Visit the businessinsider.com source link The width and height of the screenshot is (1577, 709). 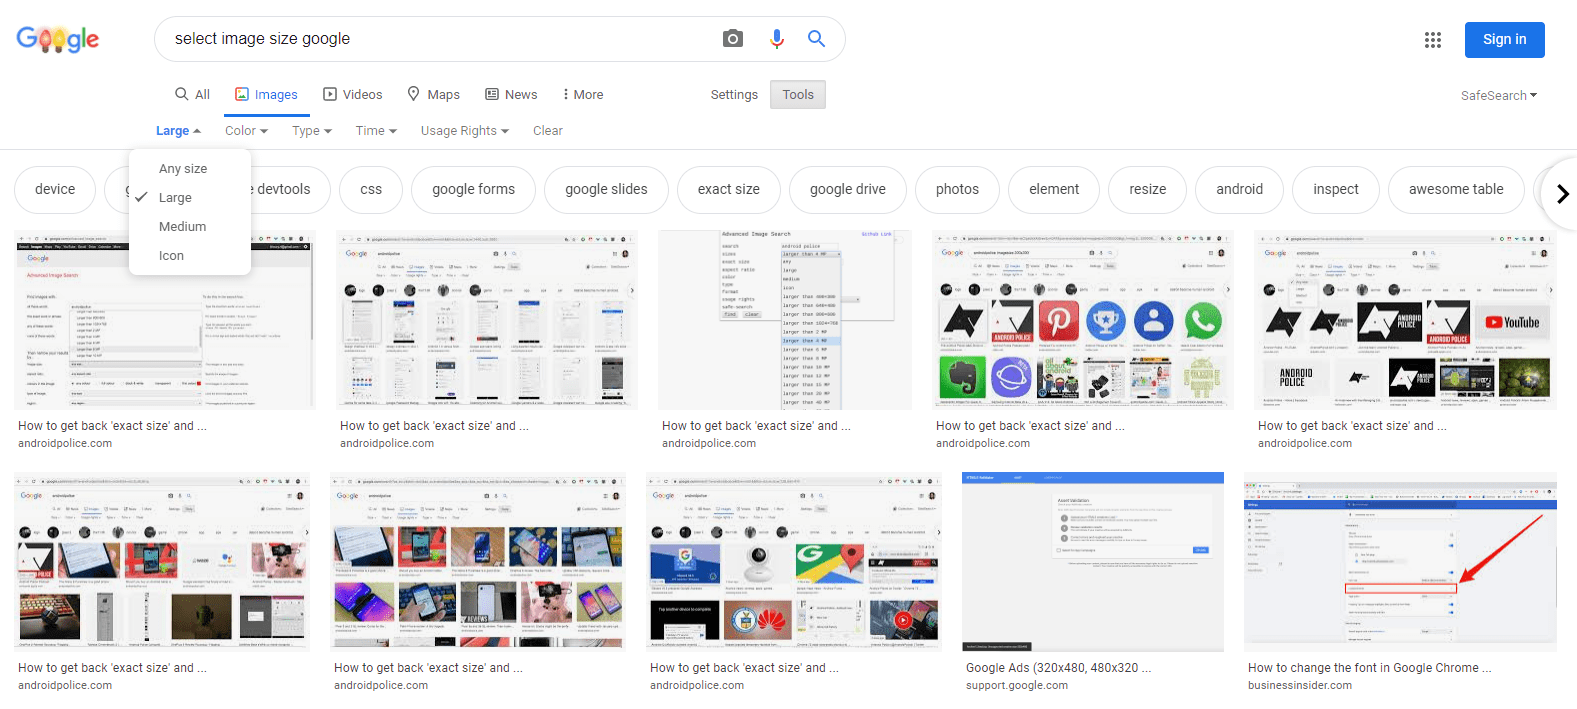(1300, 685)
